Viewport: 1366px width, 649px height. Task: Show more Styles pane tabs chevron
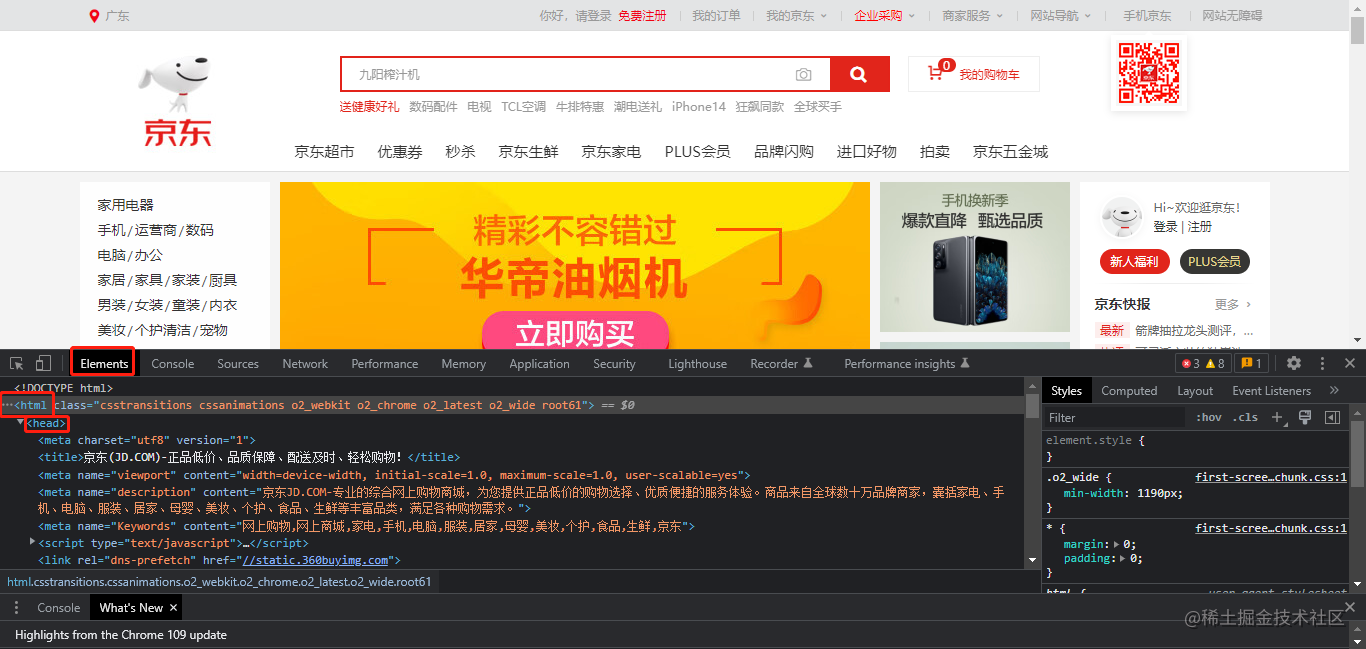coord(1334,390)
